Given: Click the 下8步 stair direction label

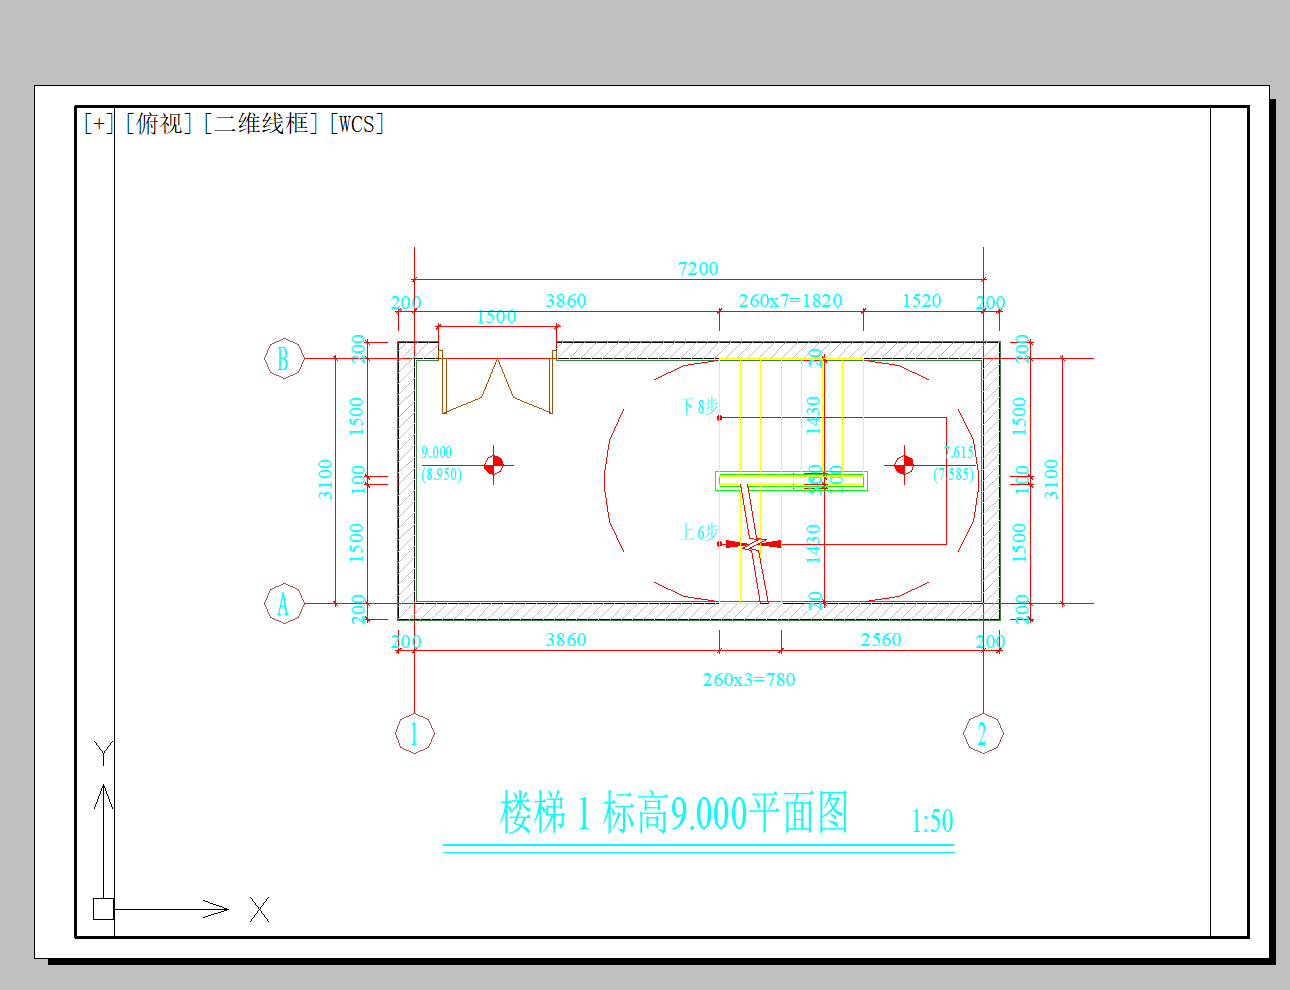Looking at the screenshot, I should click(700, 404).
